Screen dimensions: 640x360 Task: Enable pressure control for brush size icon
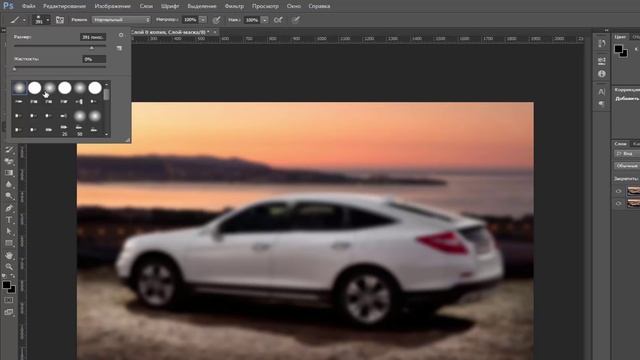(296, 20)
